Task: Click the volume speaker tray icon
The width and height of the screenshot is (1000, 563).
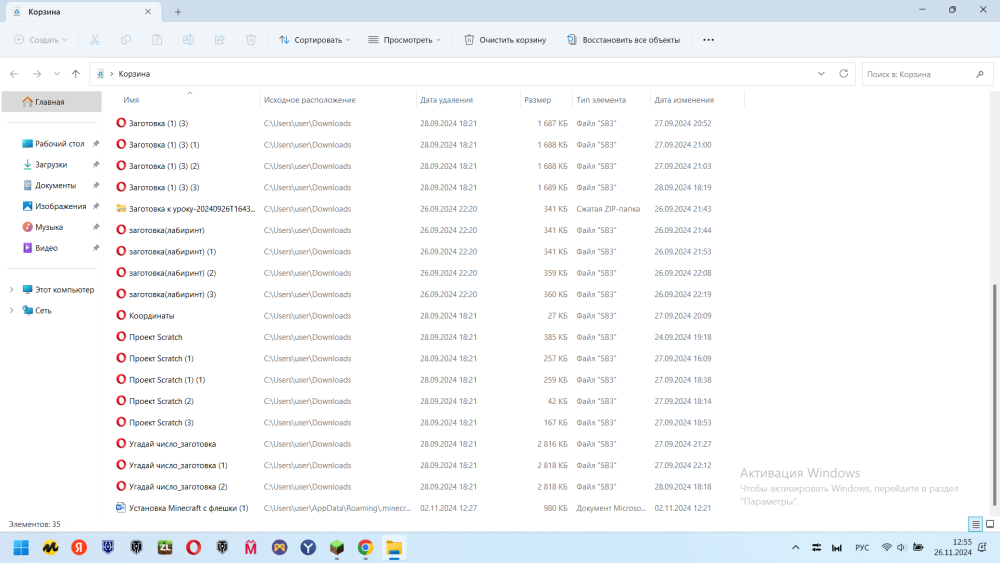Action: (901, 547)
